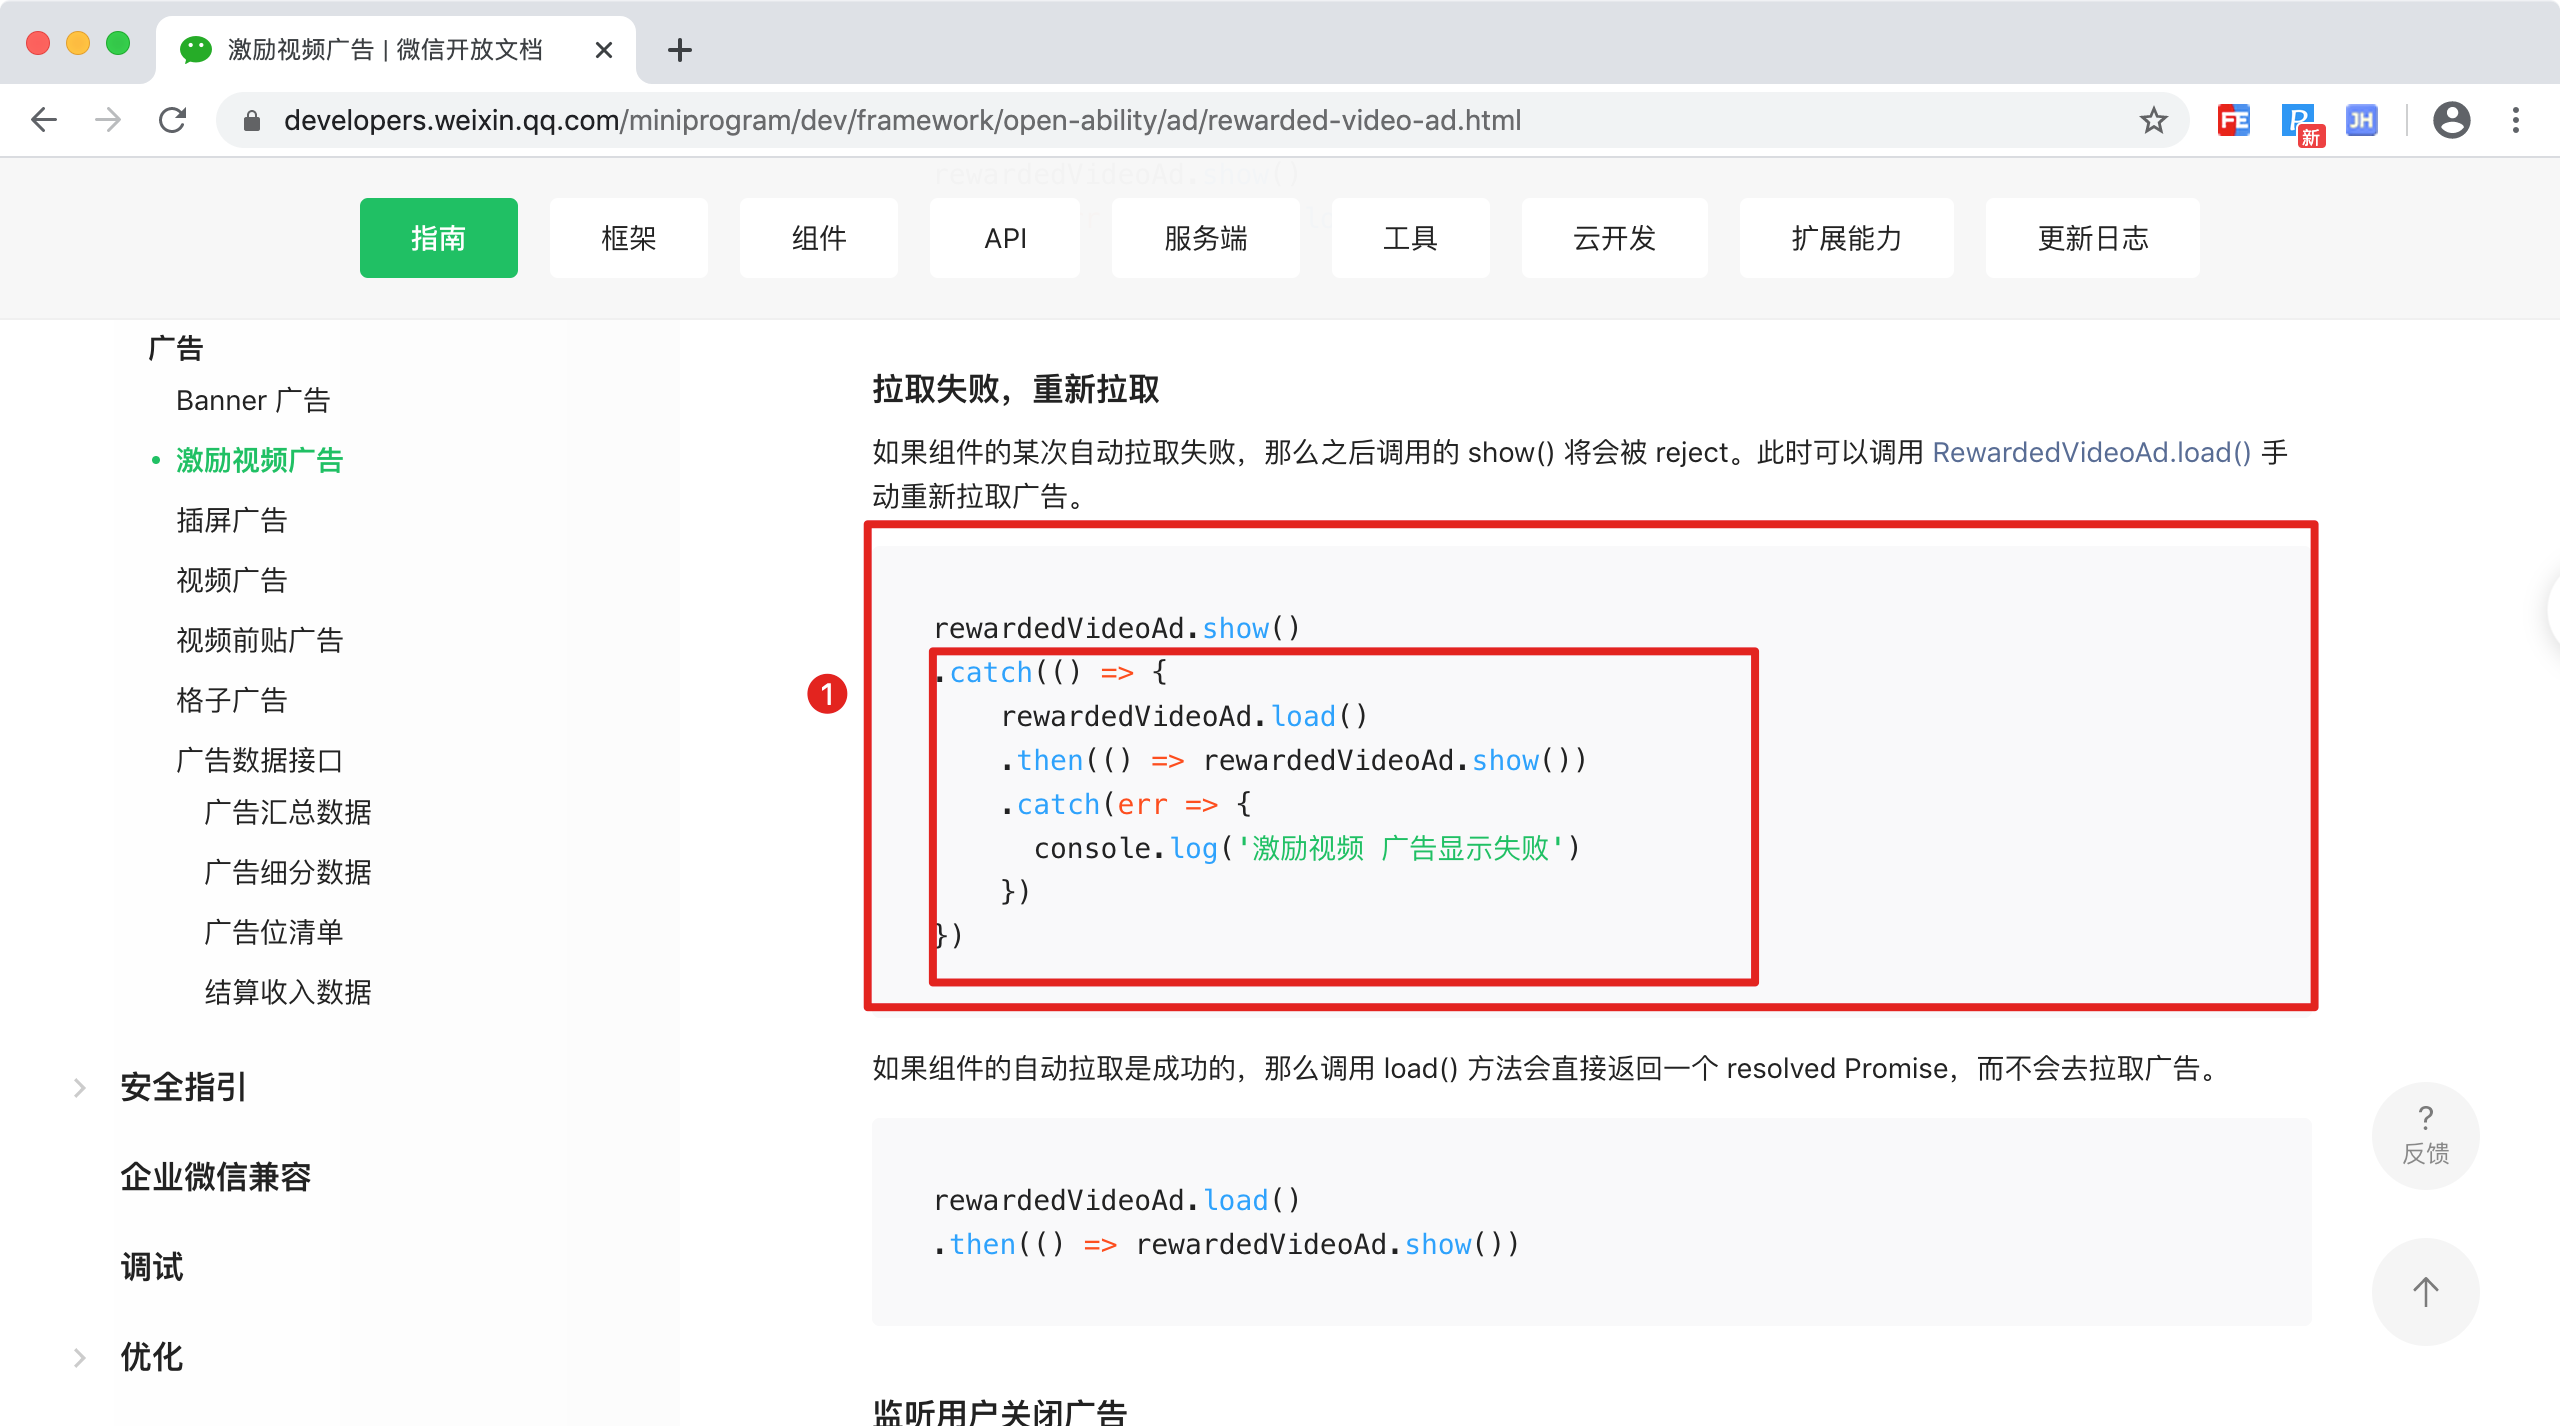The width and height of the screenshot is (2560, 1426).
Task: Expand the 优化 sidebar section
Action: click(152, 1357)
